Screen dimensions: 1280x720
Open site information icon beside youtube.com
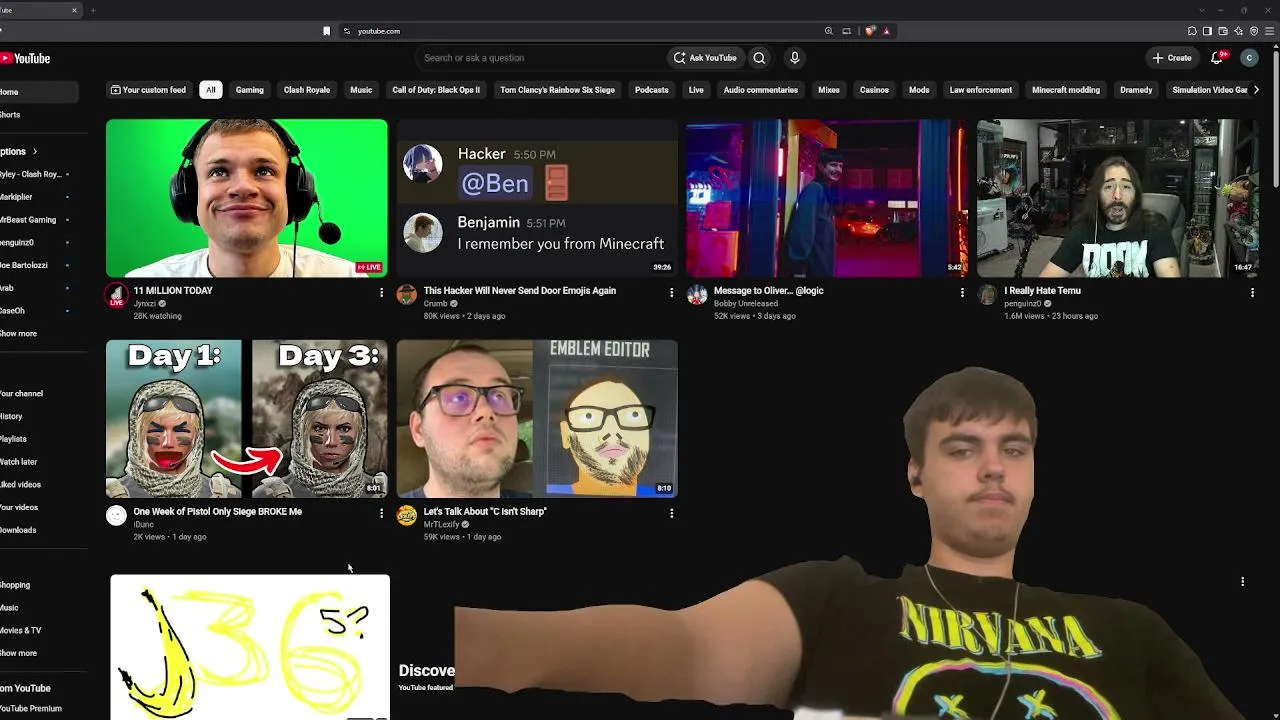pos(347,31)
